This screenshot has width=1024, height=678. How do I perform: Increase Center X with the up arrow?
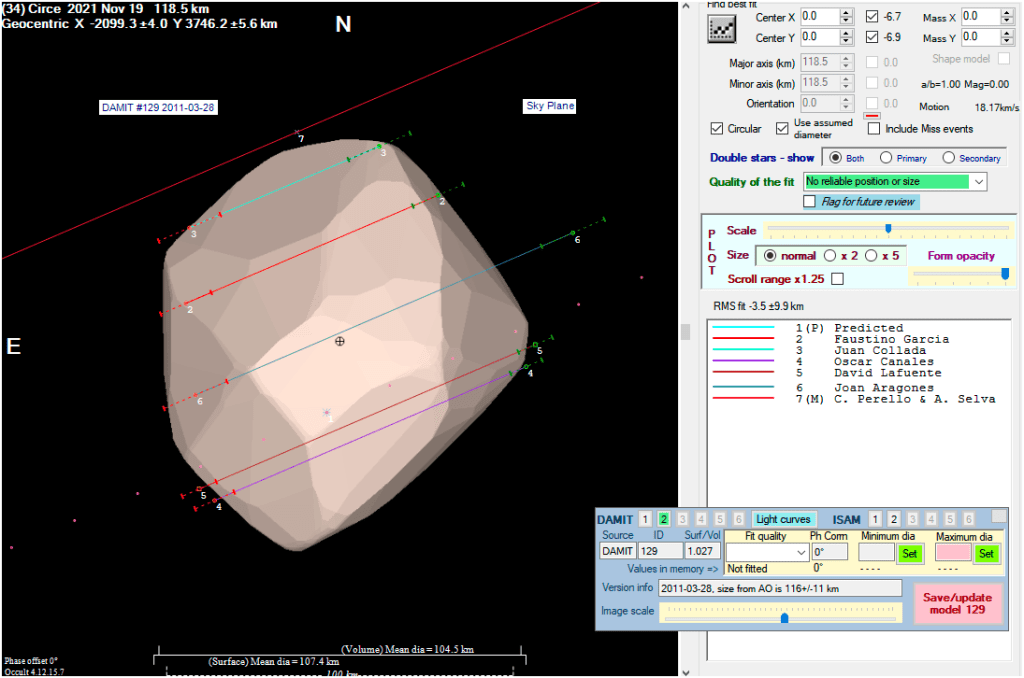846,13
